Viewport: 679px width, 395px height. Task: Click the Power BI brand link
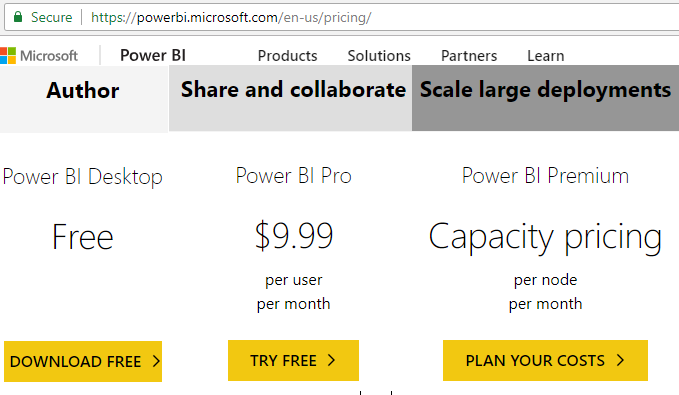click(x=153, y=55)
